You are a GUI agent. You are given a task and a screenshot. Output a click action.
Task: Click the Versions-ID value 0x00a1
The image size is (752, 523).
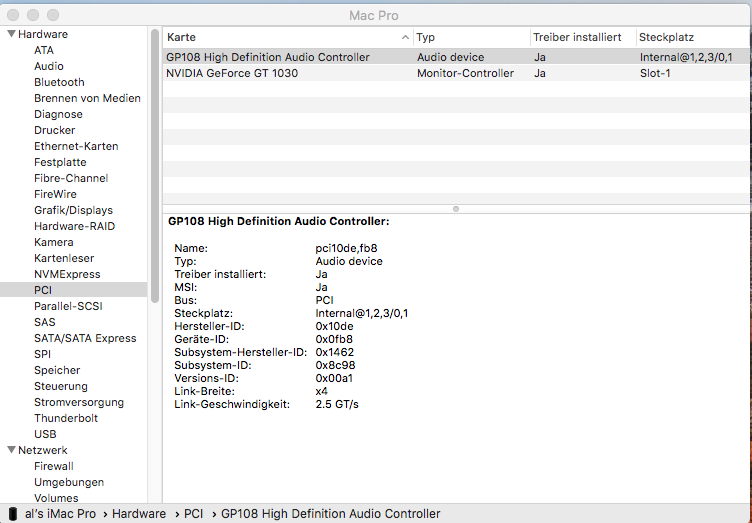pos(334,378)
